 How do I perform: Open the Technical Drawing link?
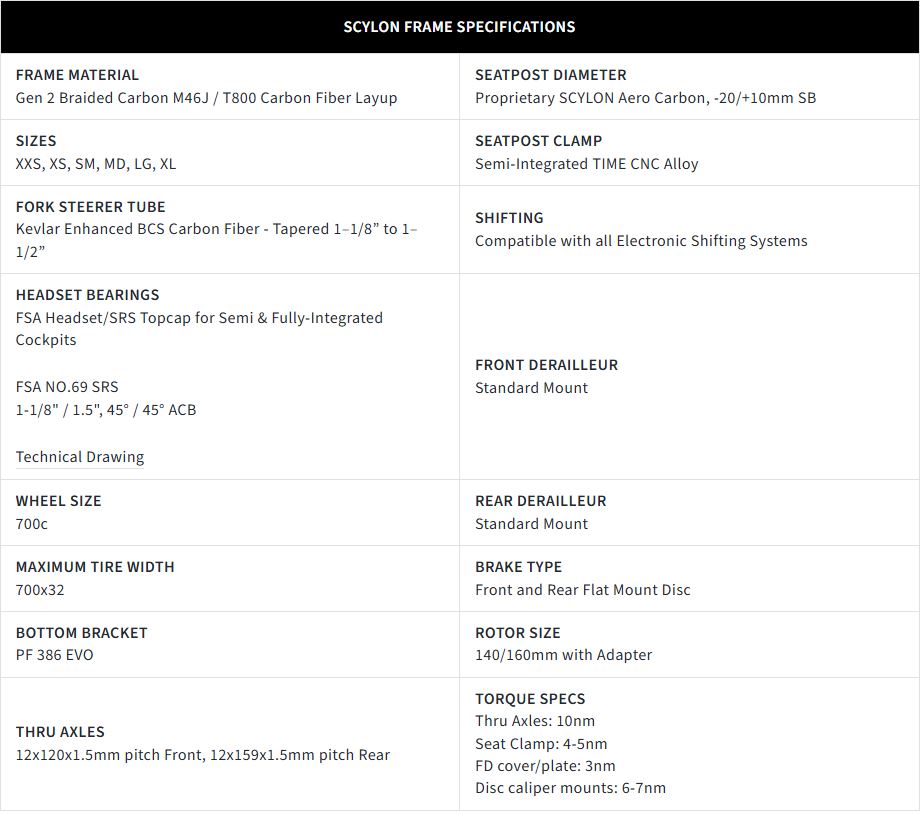80,457
